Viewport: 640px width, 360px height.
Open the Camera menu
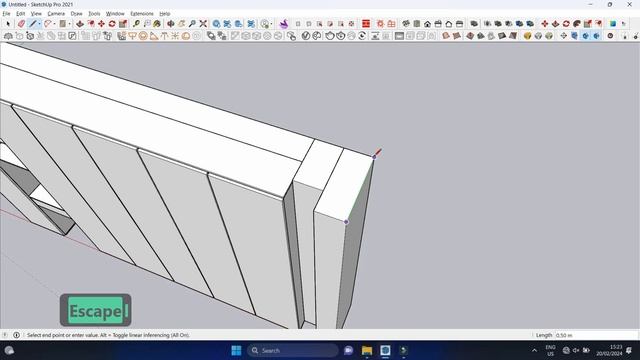click(x=56, y=13)
